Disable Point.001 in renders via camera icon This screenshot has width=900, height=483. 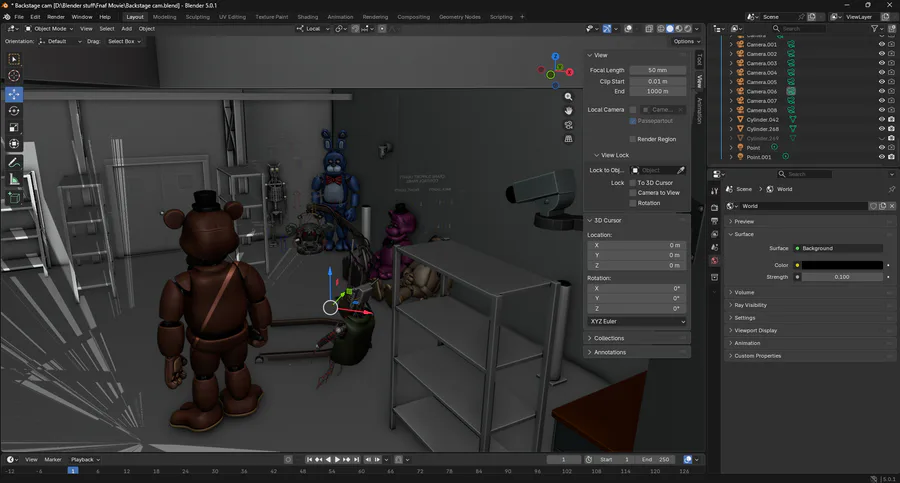(x=891, y=157)
